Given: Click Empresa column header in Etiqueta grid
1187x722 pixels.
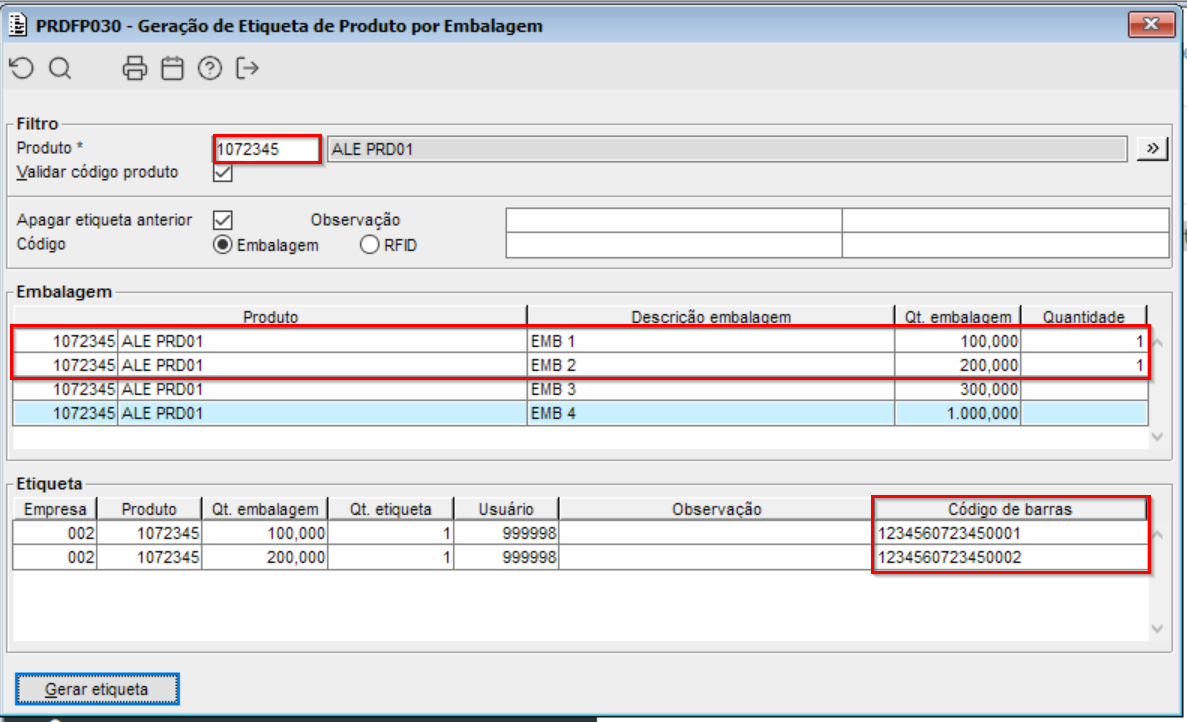Looking at the screenshot, I should point(55,509).
